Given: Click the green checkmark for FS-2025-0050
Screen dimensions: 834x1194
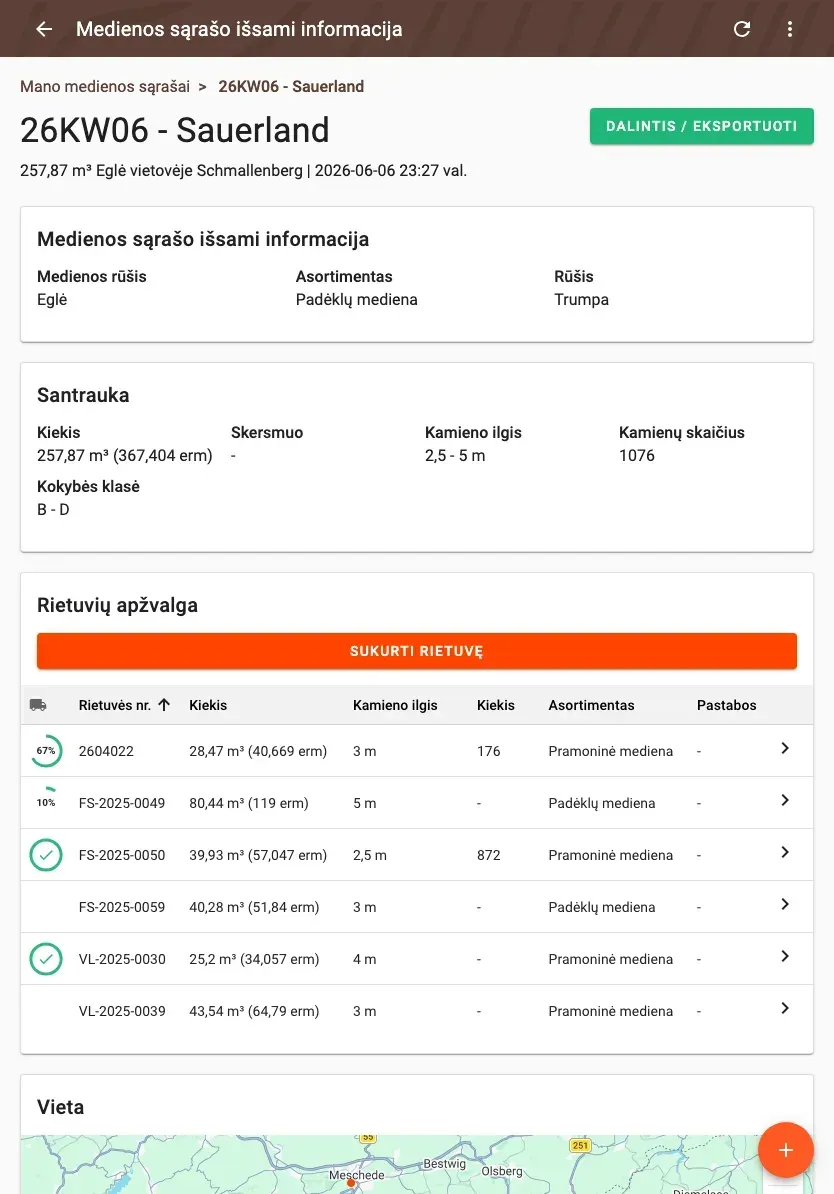Looking at the screenshot, I should (x=46, y=855).
